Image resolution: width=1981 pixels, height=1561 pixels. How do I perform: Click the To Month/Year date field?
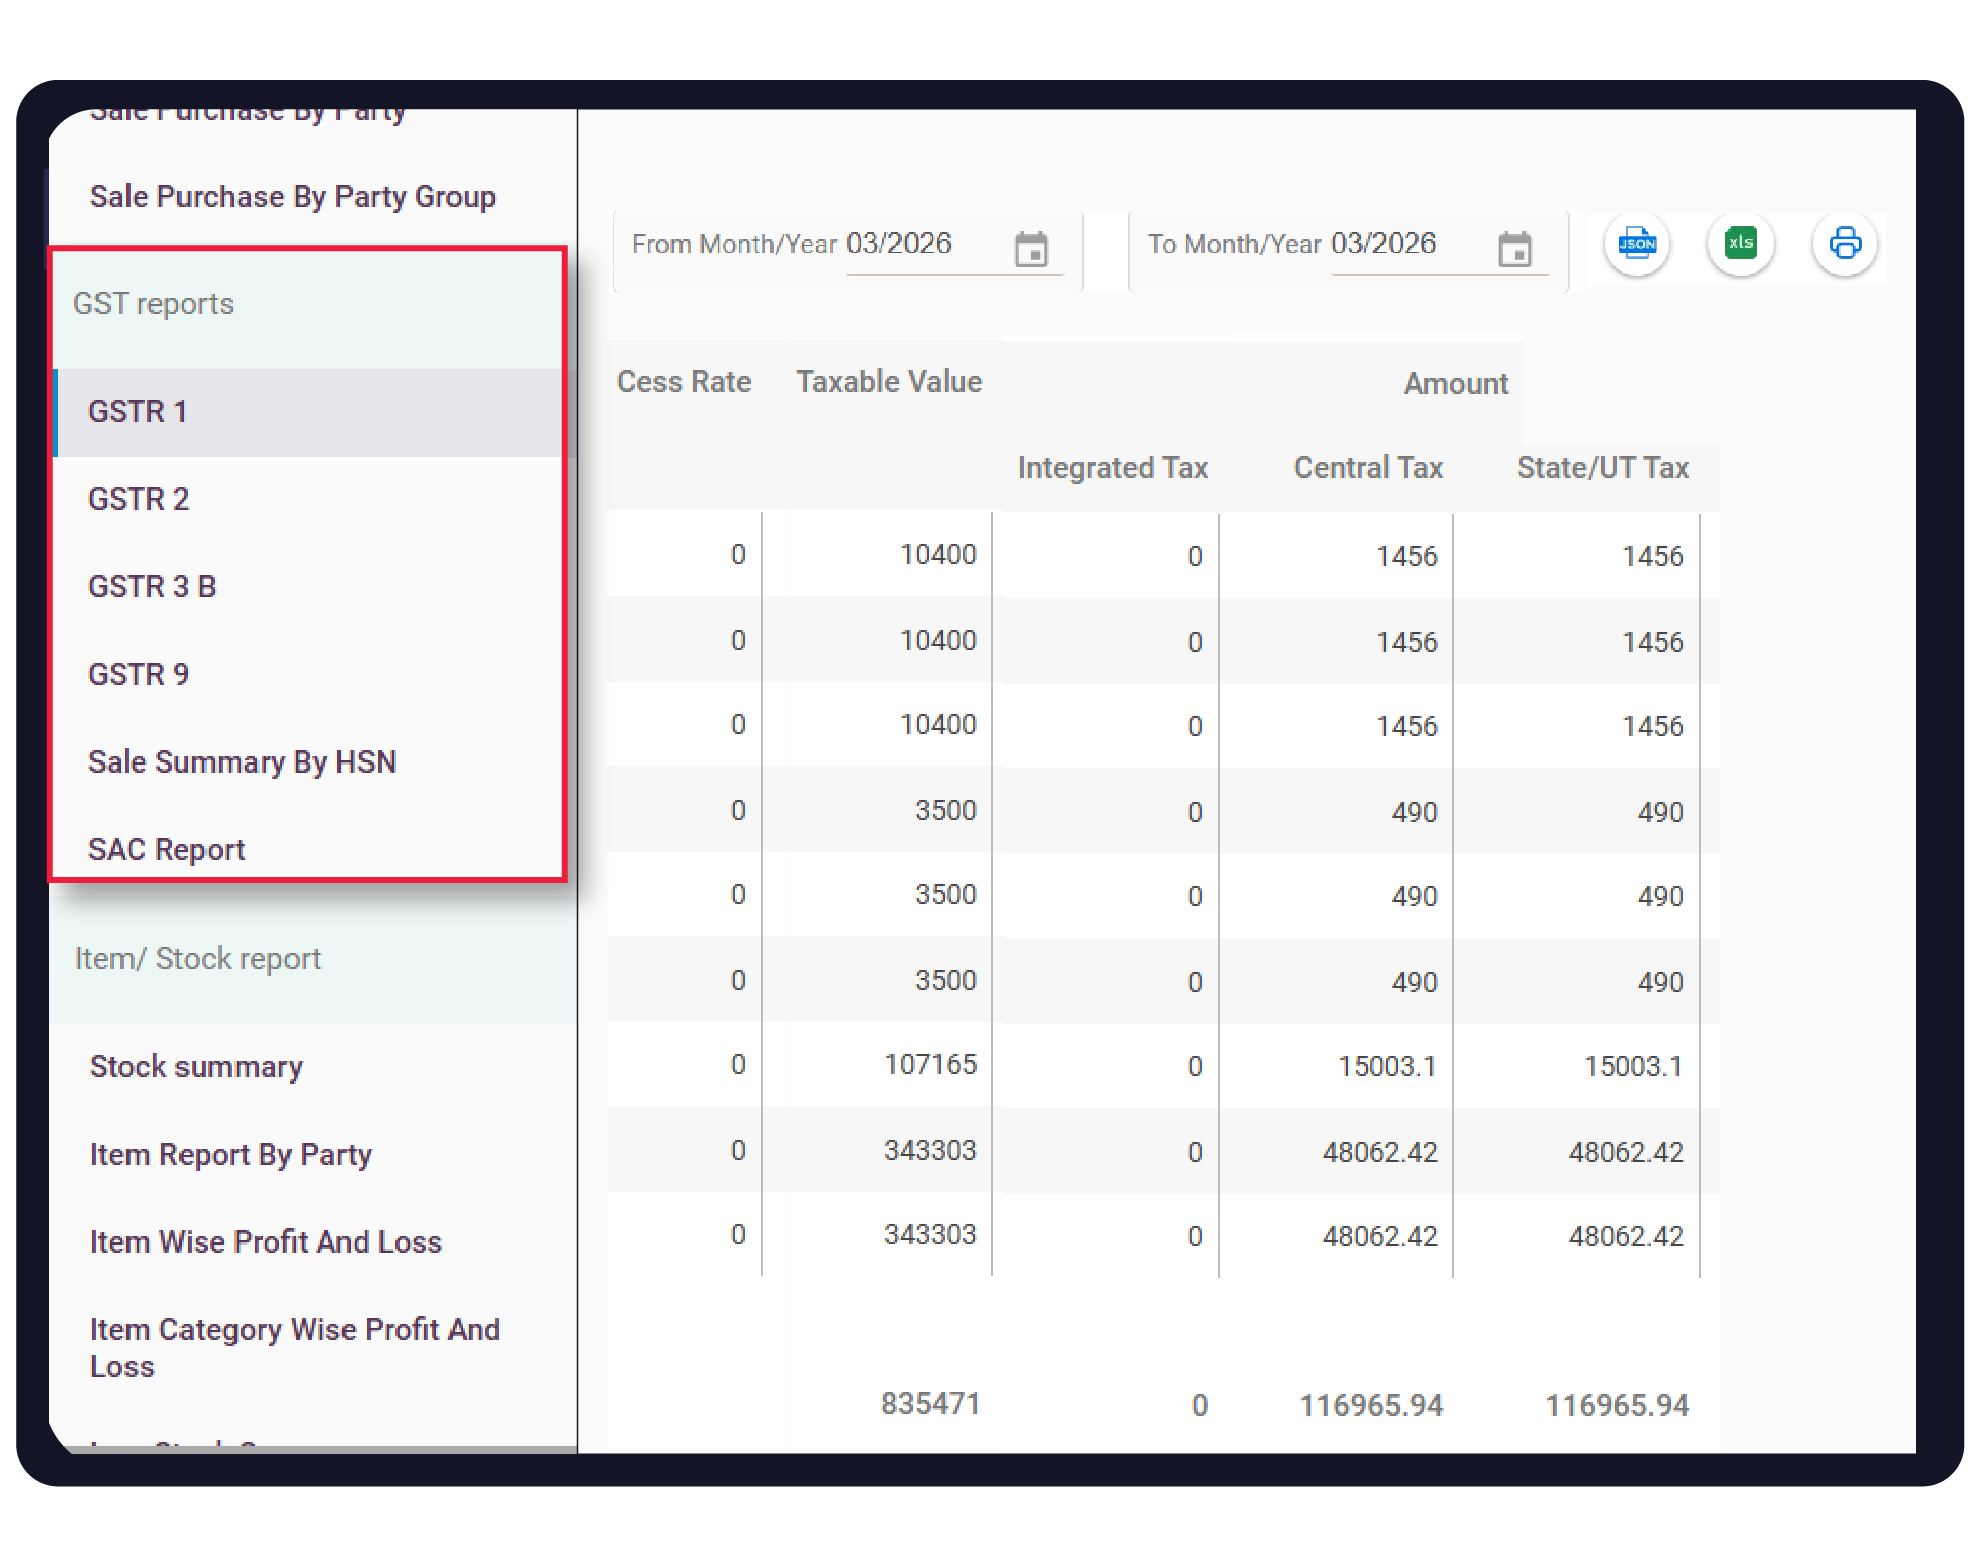(x=1385, y=244)
